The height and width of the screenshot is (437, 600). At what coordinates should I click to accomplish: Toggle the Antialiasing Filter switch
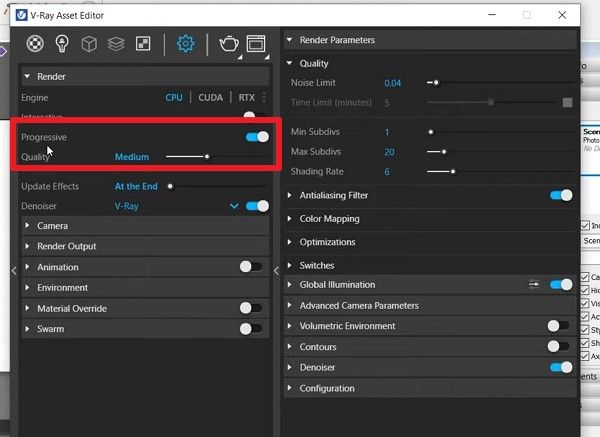click(x=561, y=195)
